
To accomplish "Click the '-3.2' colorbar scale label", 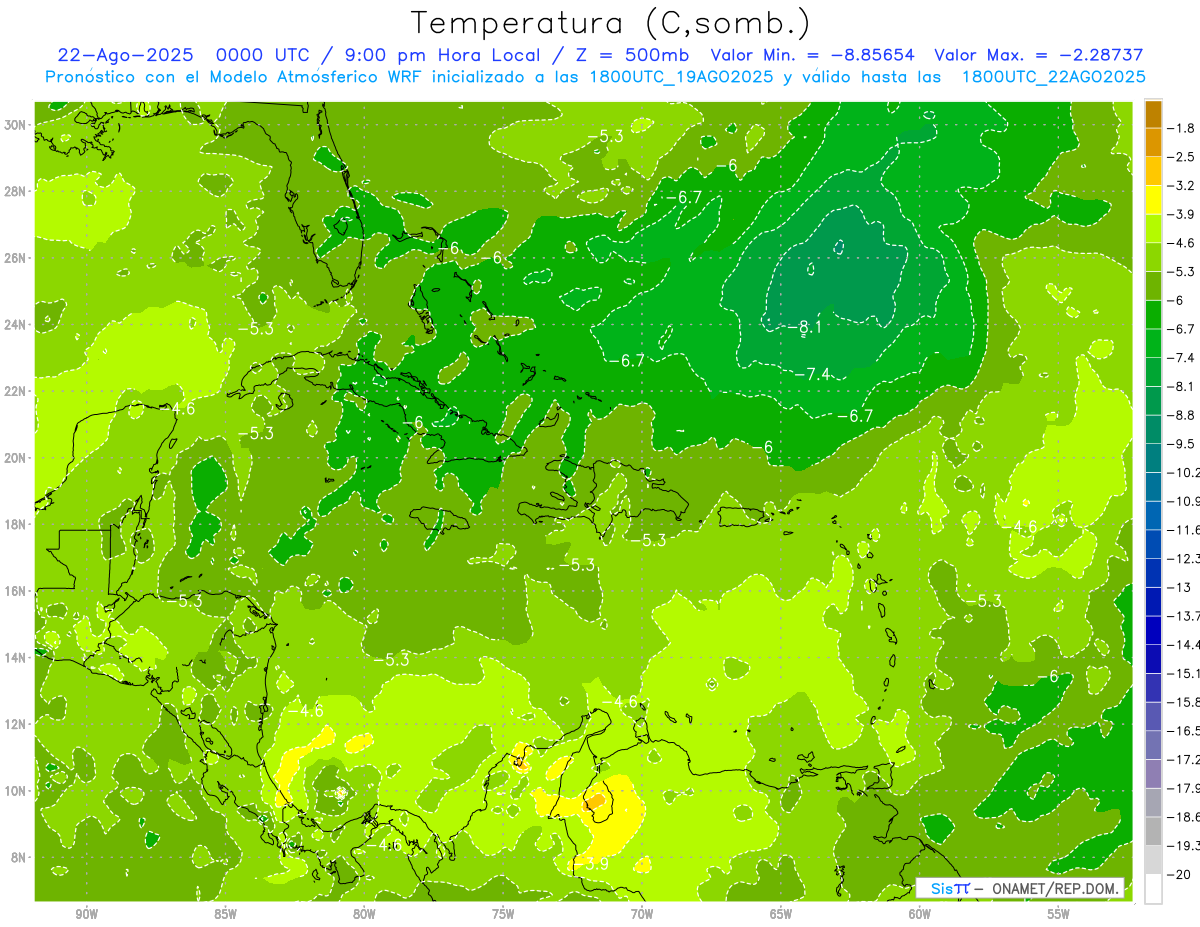I will [1181, 186].
